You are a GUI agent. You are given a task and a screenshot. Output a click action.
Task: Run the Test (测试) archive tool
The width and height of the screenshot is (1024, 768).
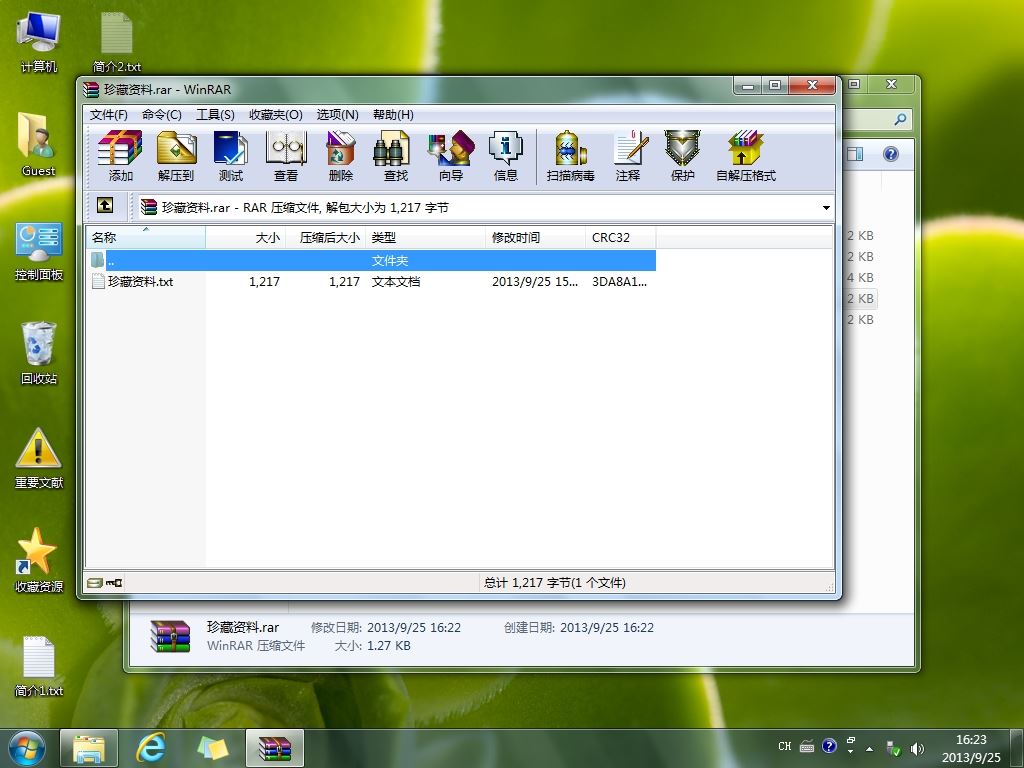click(x=231, y=156)
